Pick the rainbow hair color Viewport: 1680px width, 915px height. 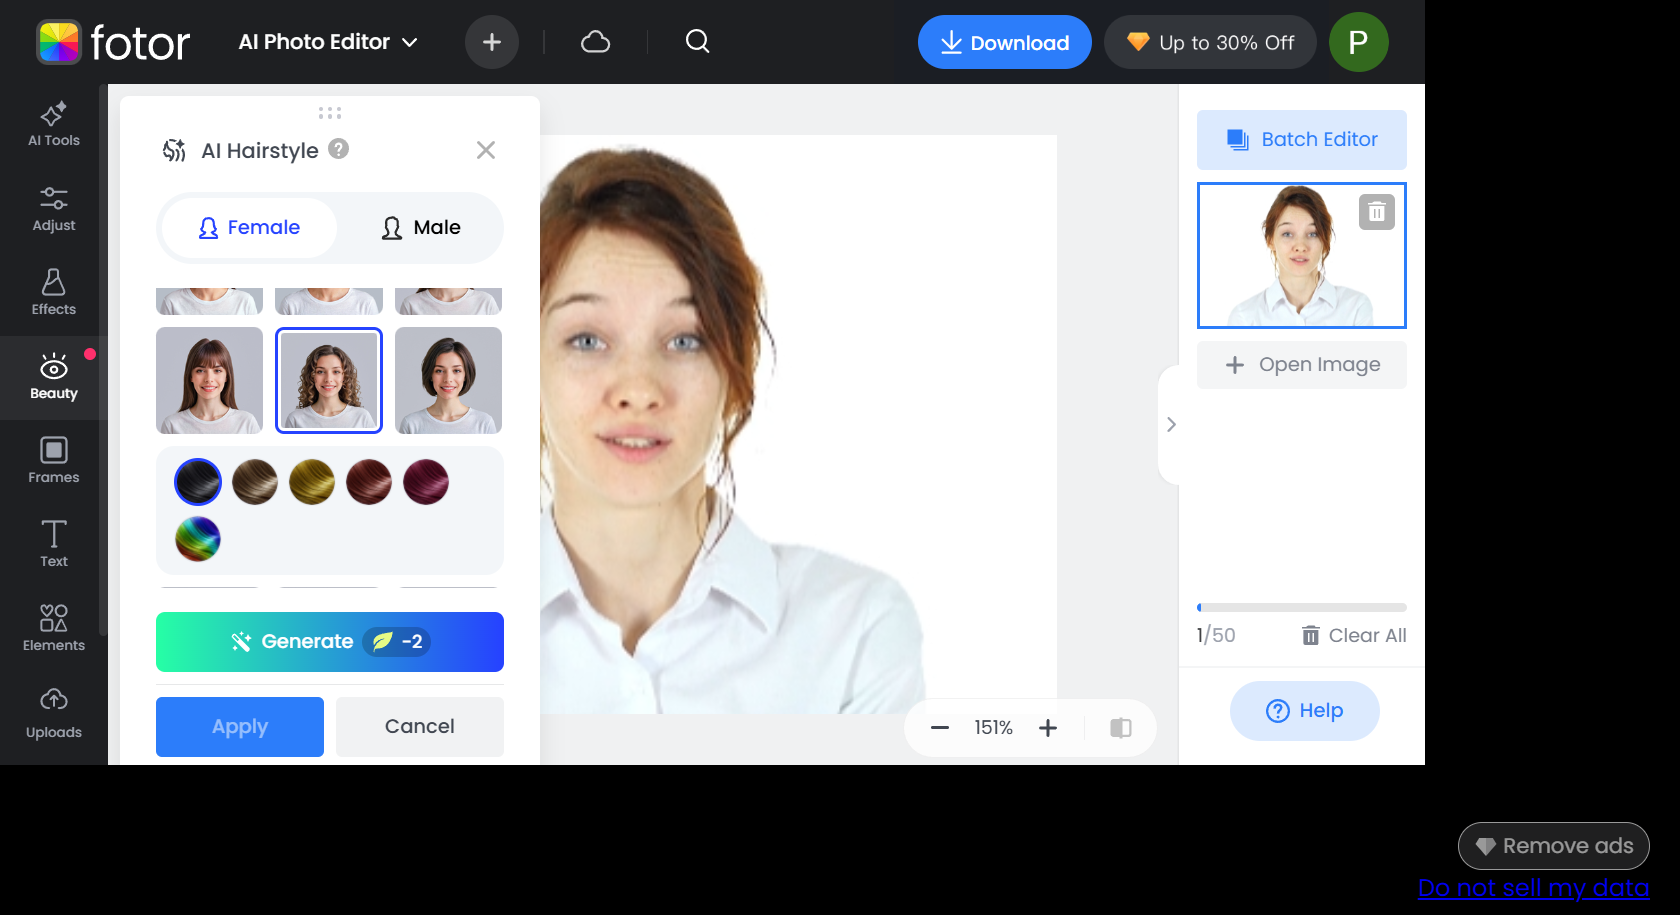point(198,539)
